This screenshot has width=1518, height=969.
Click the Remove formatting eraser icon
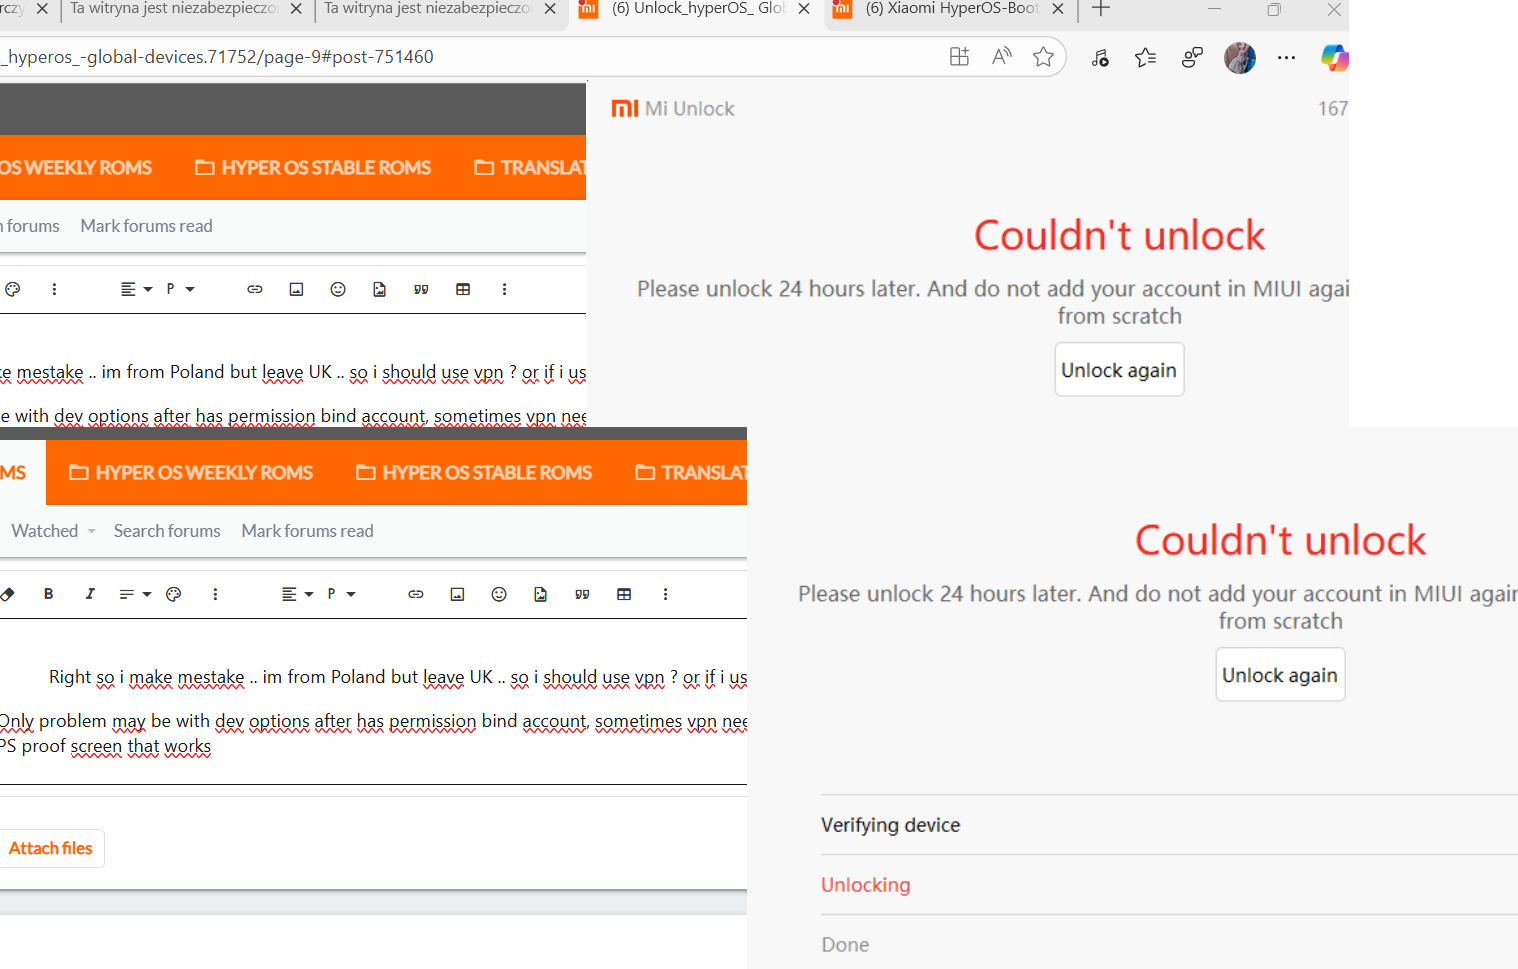(x=8, y=594)
